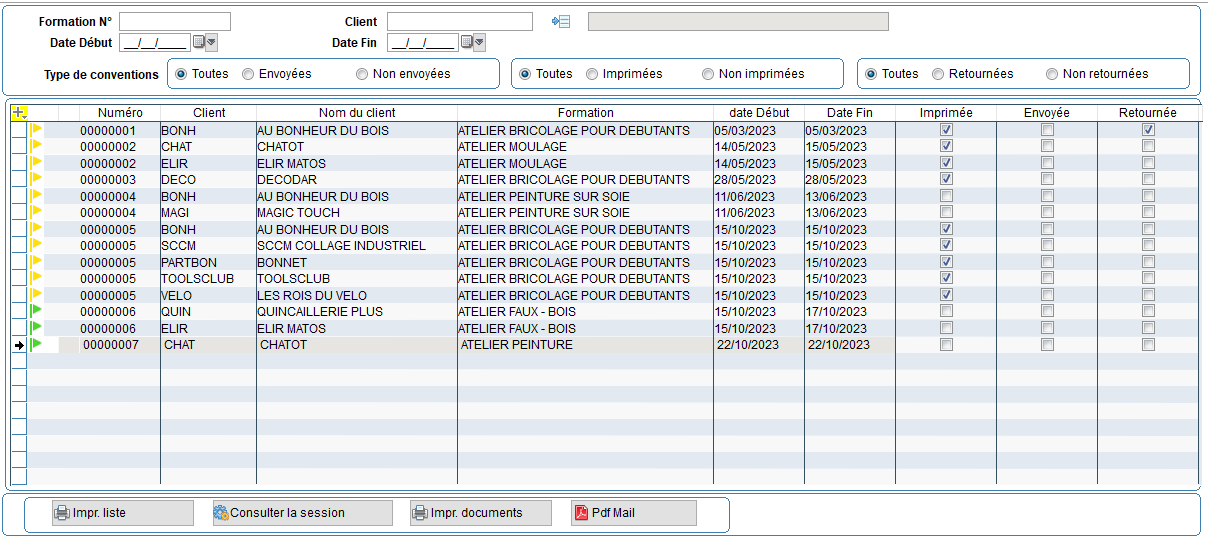Open the Date Fin calendar dropdown
This screenshot has height=543, width=1208.
pos(473,42)
